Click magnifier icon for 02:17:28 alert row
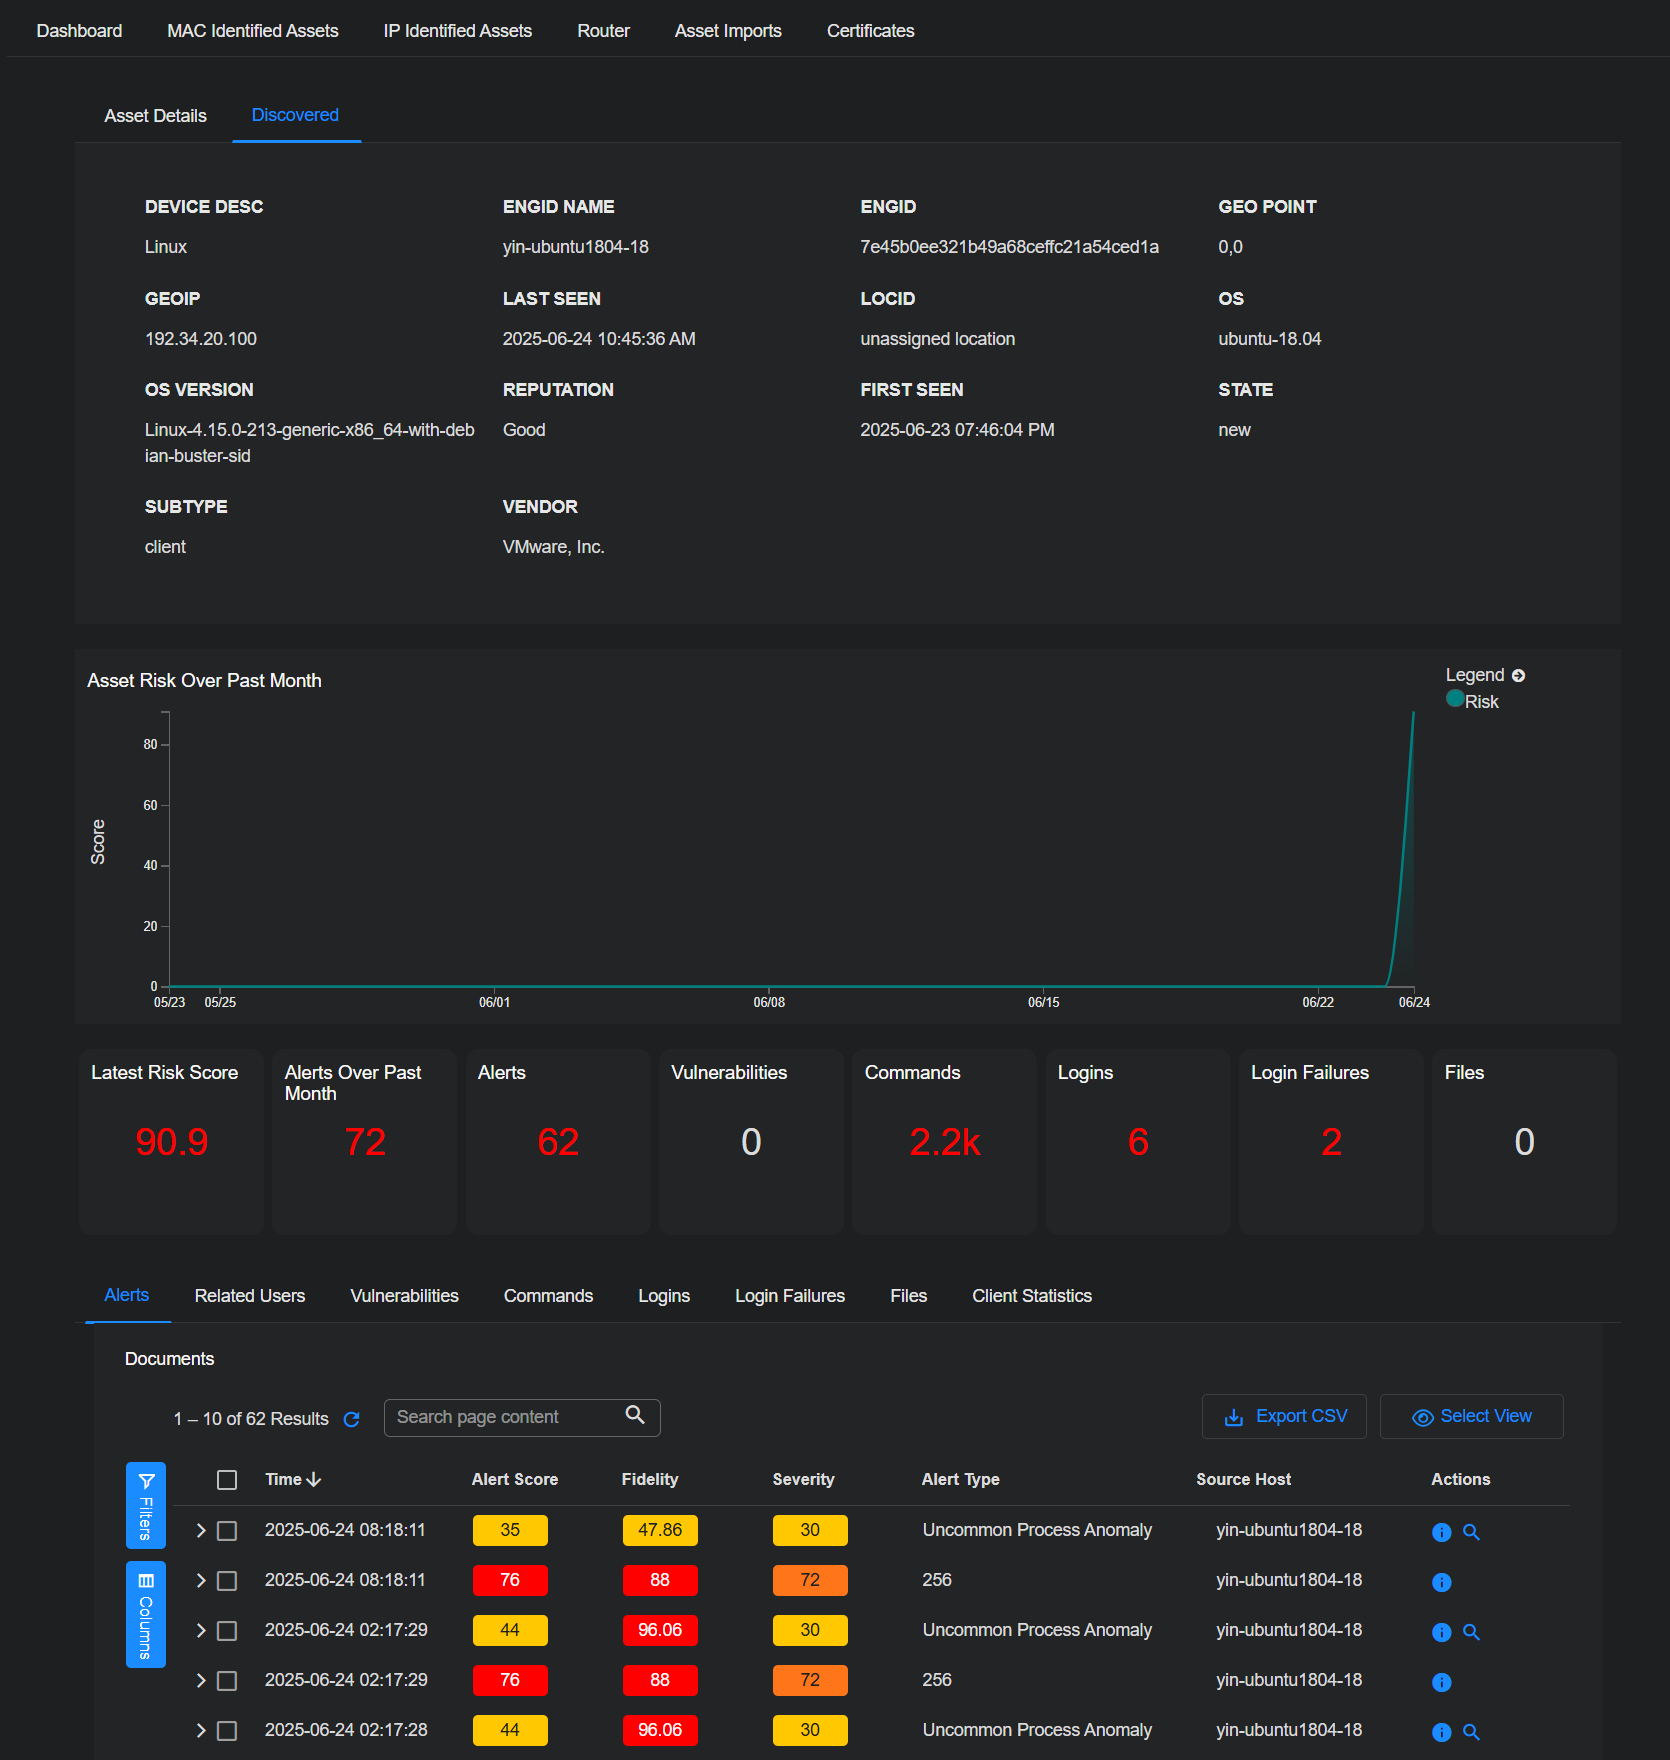 tap(1471, 1732)
